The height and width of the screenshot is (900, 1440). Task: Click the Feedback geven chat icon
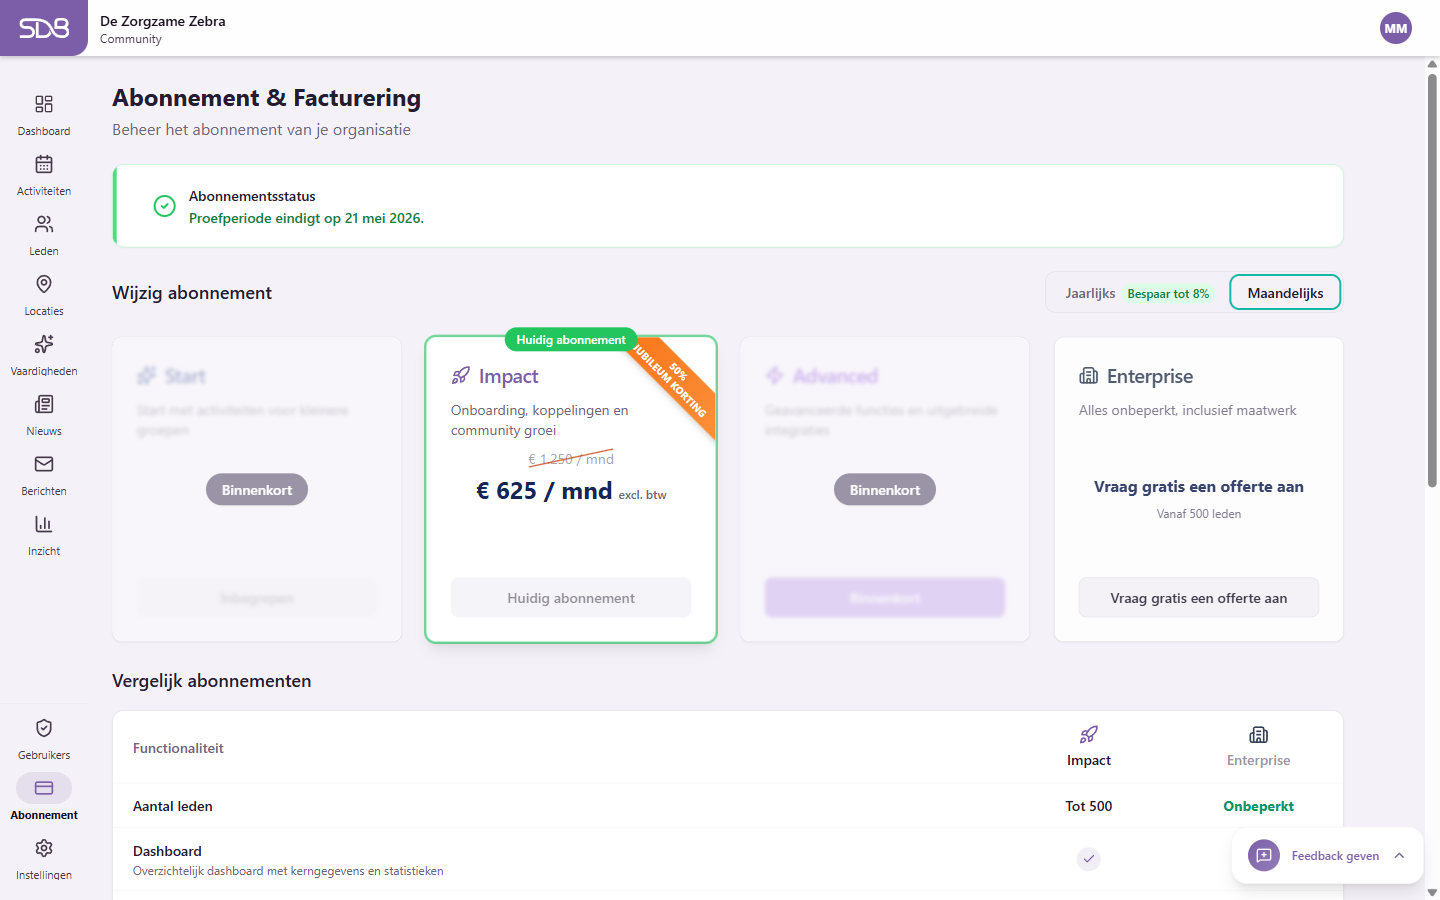click(x=1264, y=856)
